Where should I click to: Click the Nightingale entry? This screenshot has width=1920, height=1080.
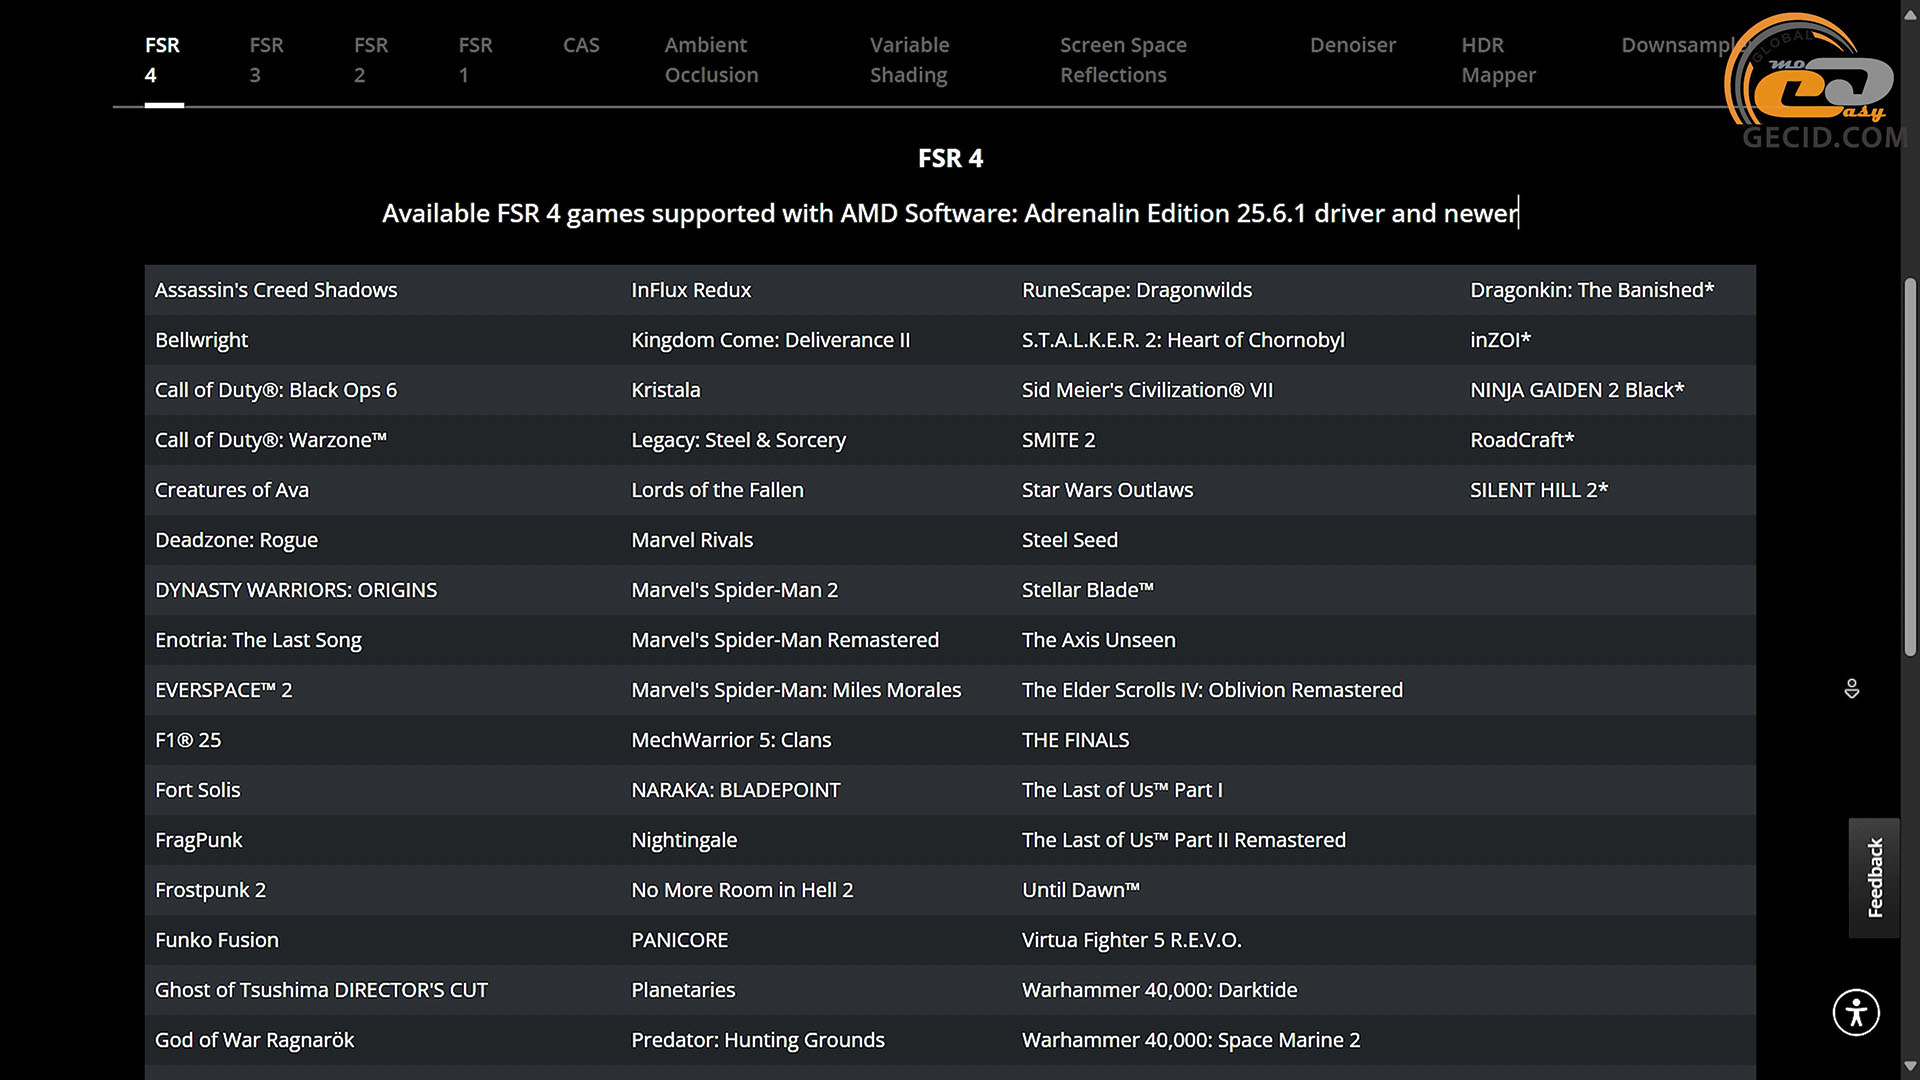click(x=684, y=840)
